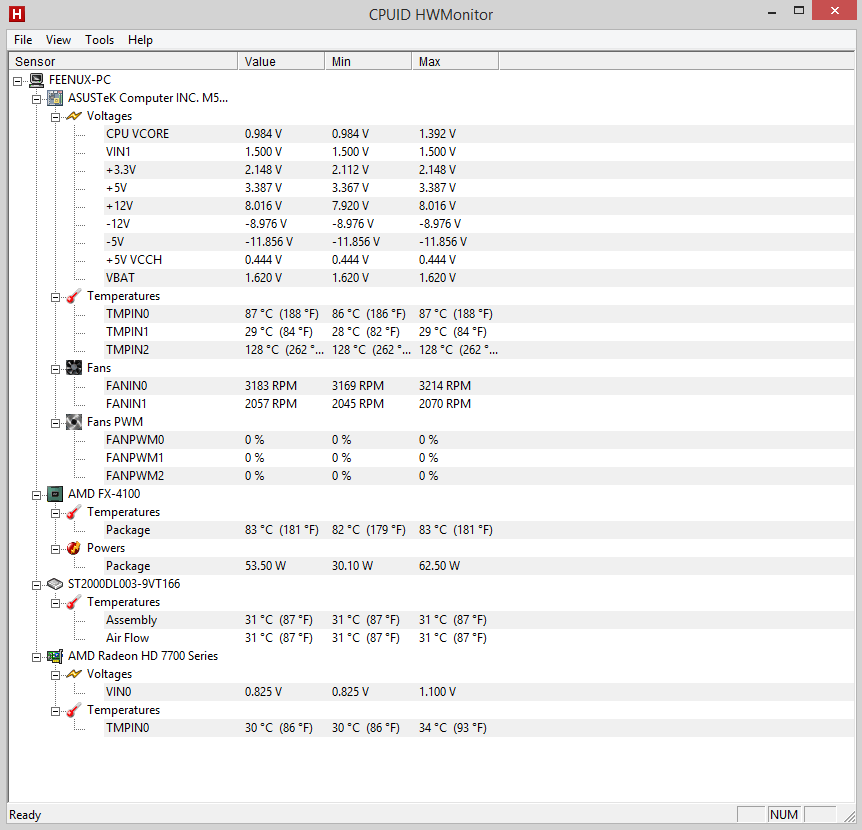The height and width of the screenshot is (830, 862).
Task: Click the Powers flame icon
Action: point(74,548)
